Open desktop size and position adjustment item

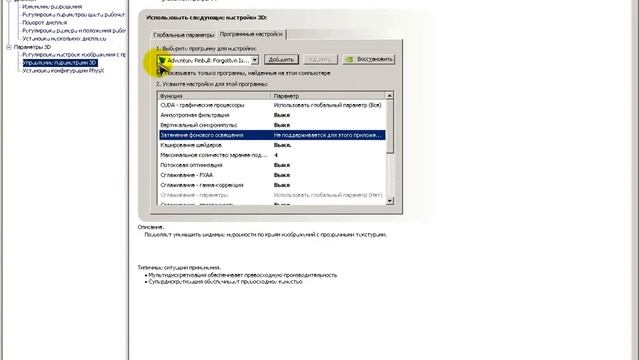(73, 31)
